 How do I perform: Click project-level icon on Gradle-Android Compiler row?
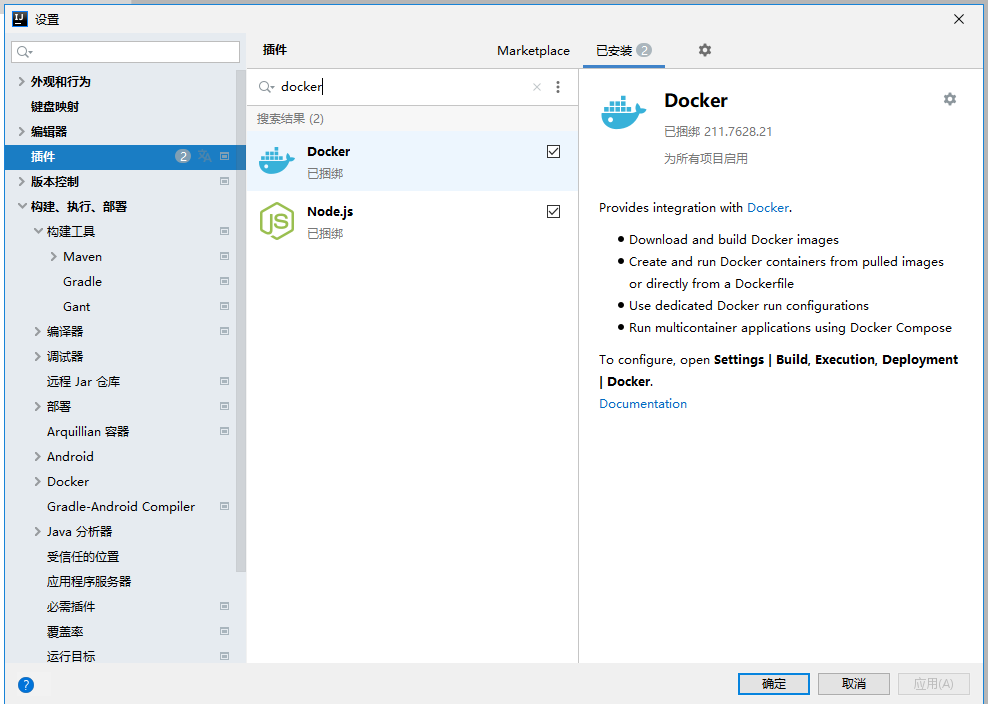[224, 506]
